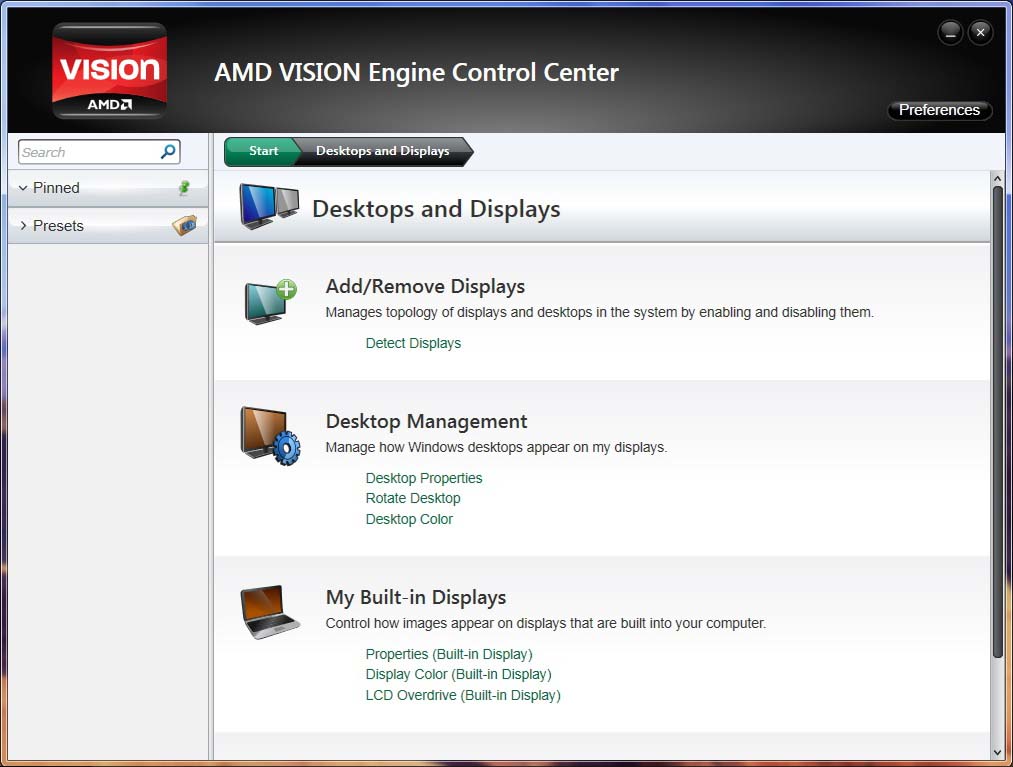
Task: Click the Desktops and Displays dual-monitor icon
Action: pos(269,206)
